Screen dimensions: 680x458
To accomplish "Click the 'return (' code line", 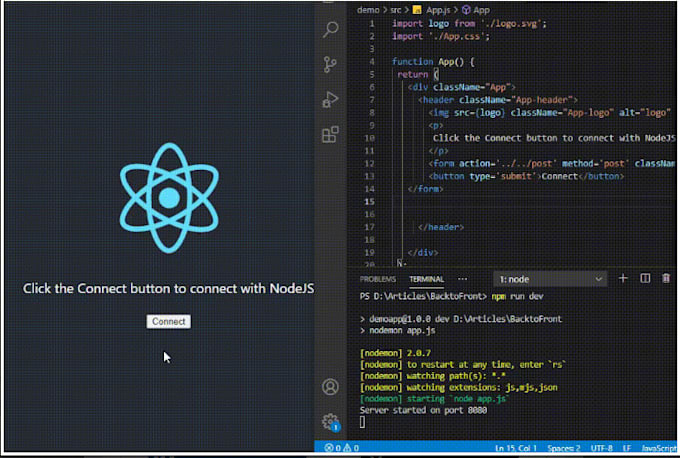I will click(418, 75).
